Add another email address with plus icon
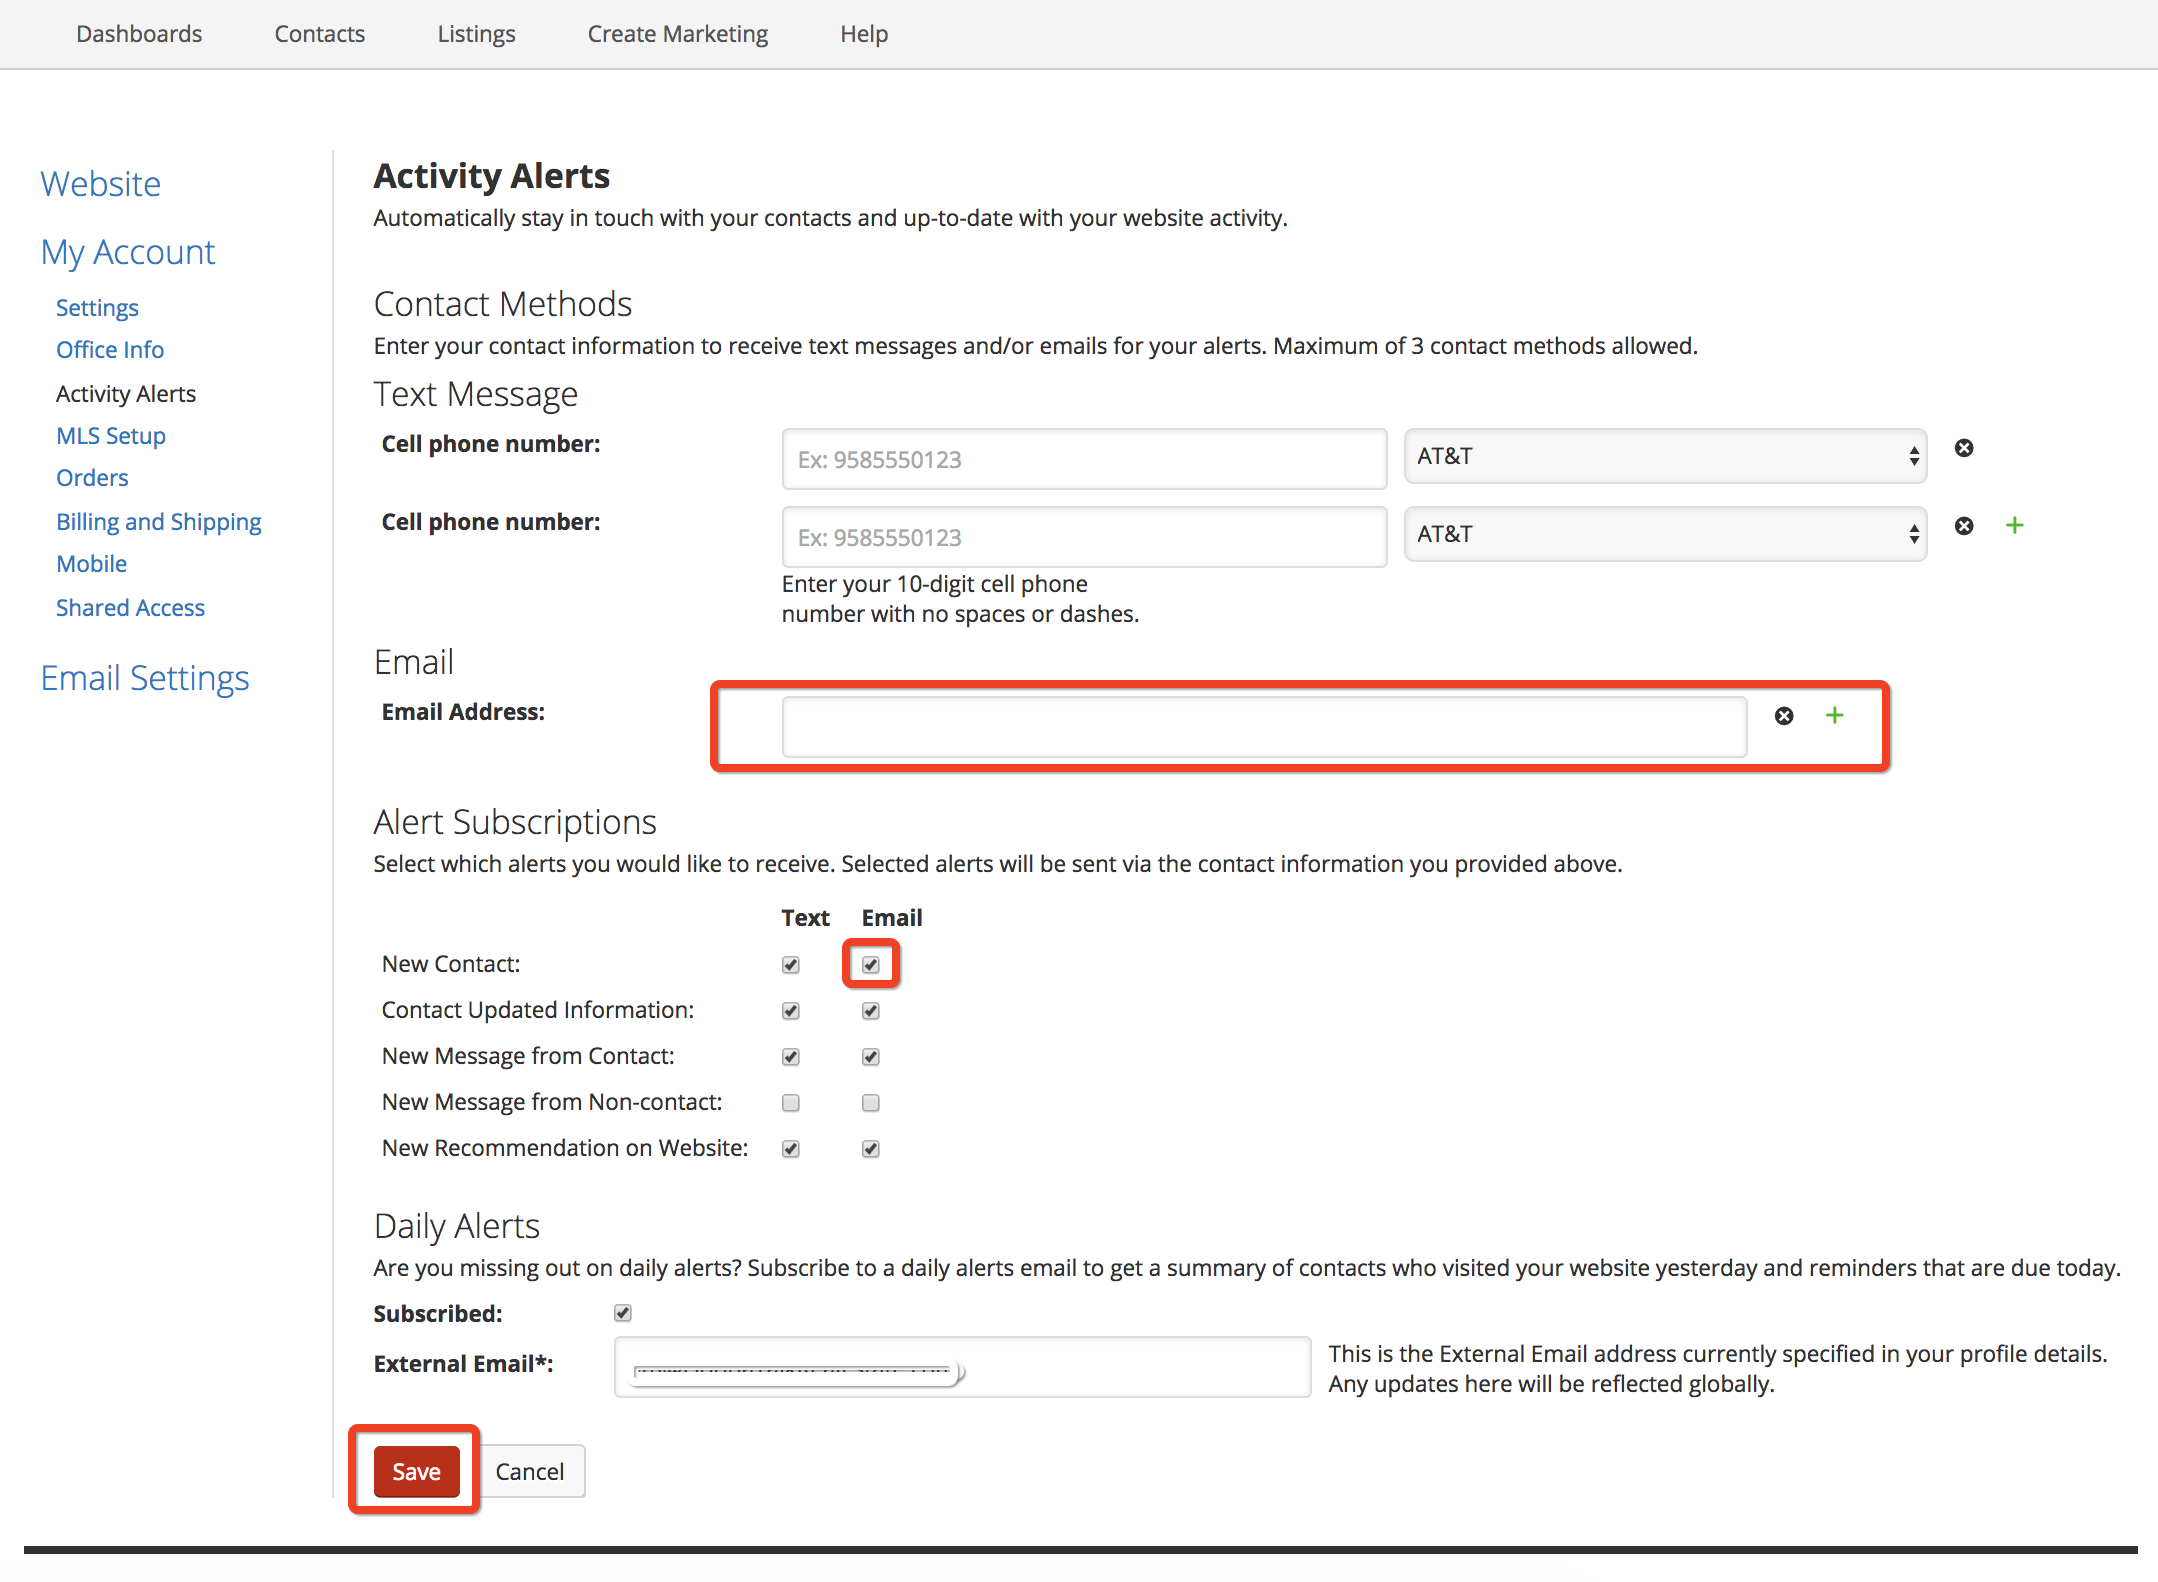The image size is (2158, 1582). click(1834, 716)
